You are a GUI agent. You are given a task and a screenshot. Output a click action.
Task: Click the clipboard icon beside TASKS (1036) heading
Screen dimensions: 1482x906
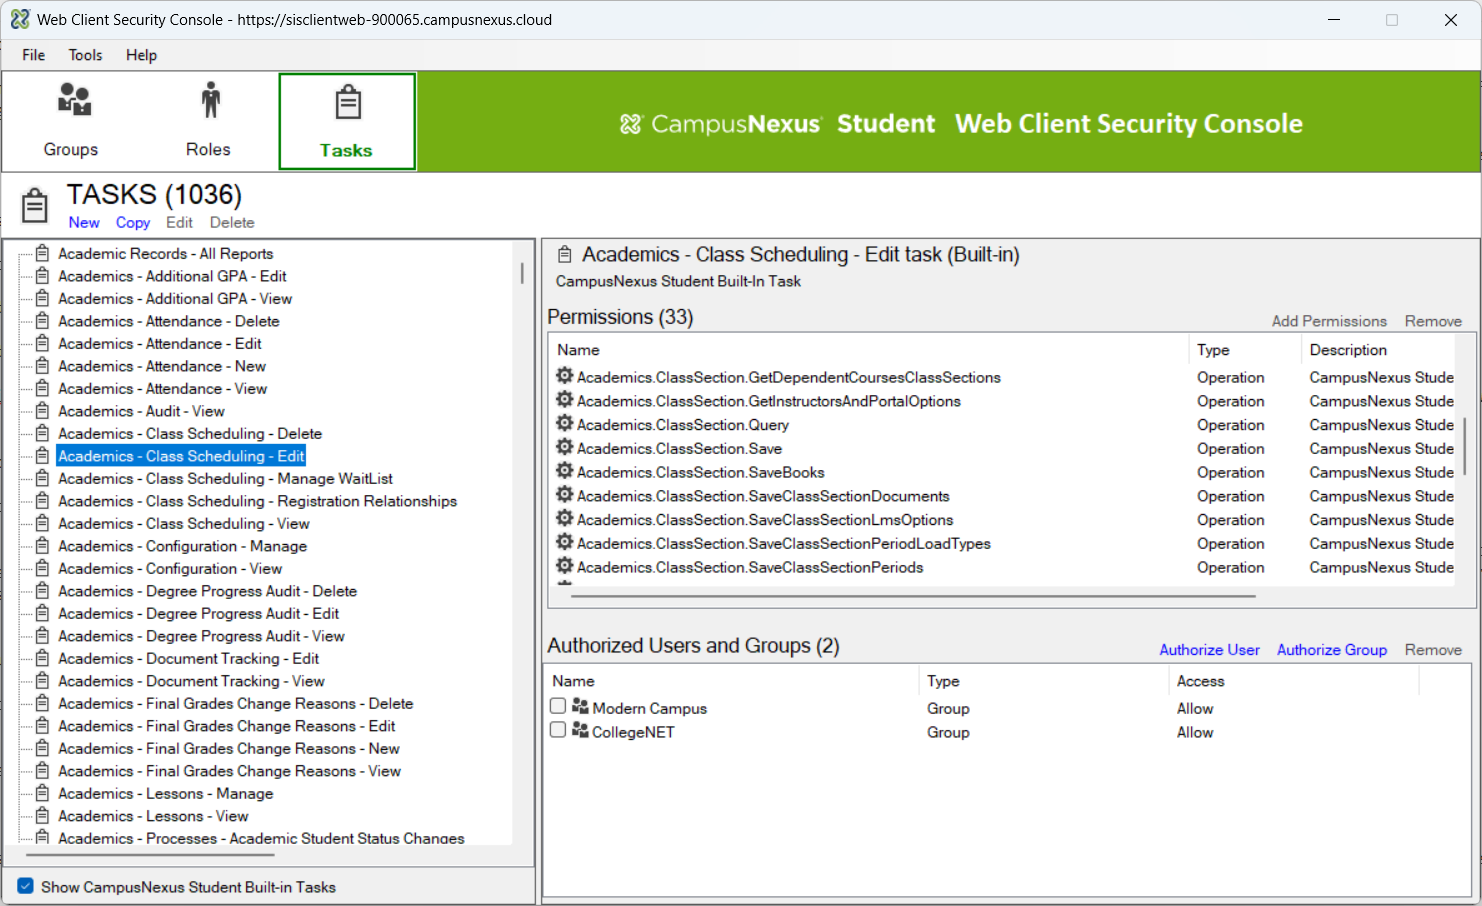coord(35,205)
